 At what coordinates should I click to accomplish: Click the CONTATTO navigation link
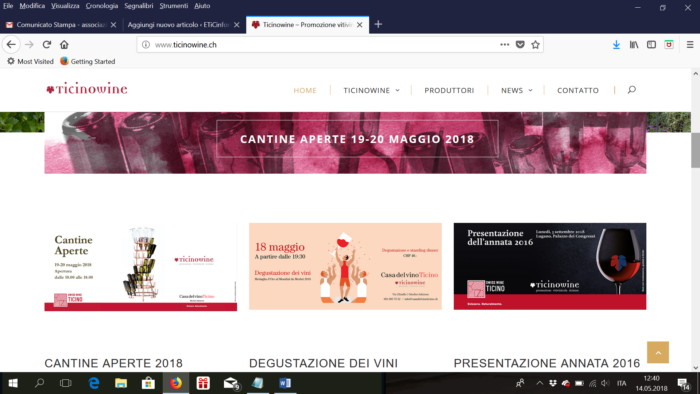(578, 90)
